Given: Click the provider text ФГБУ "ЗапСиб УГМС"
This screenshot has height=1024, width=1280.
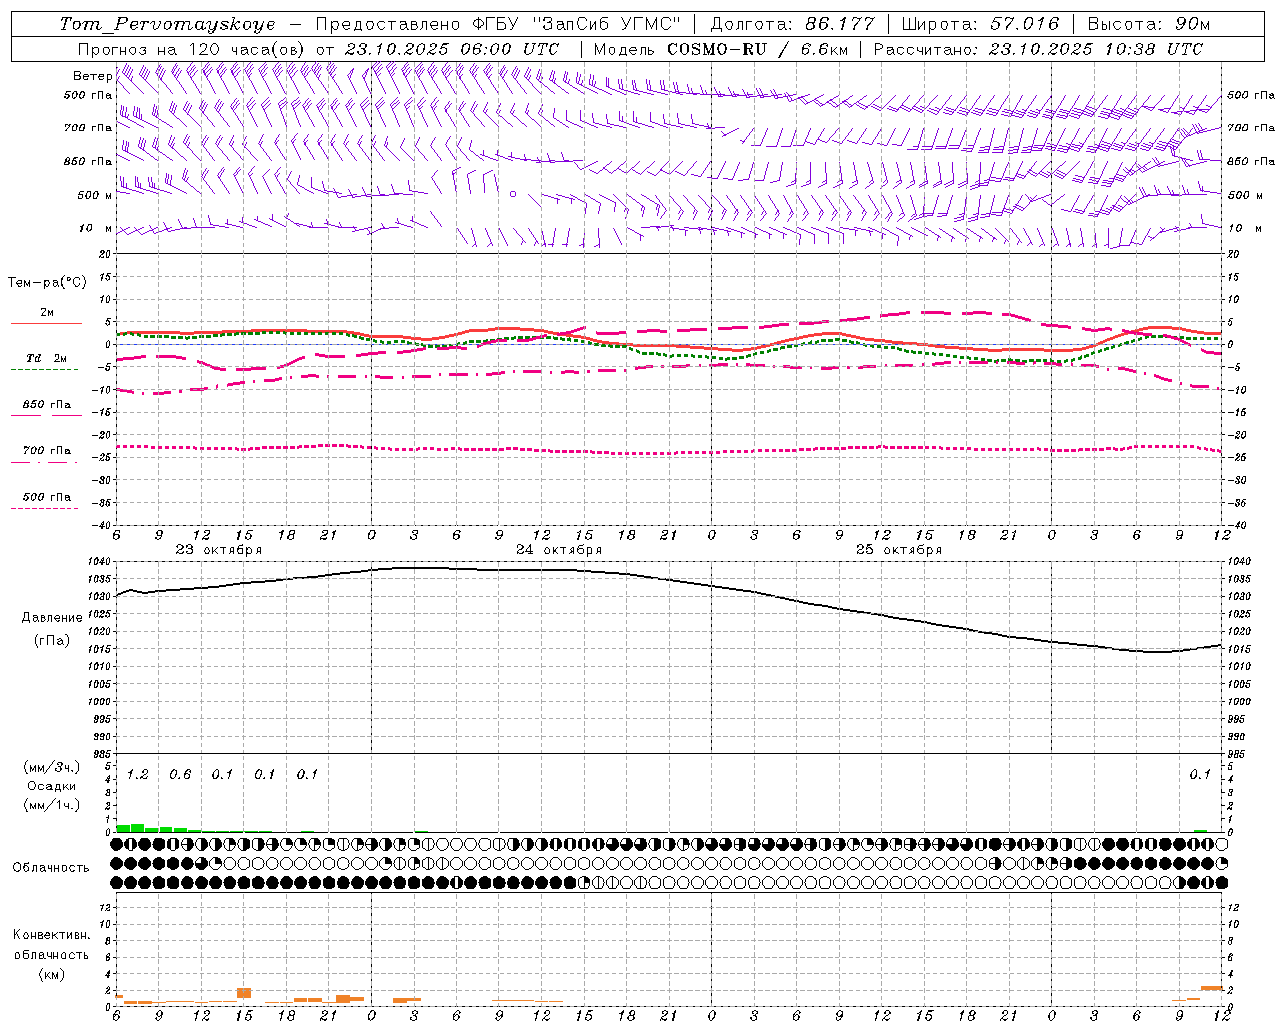Looking at the screenshot, I should [576, 24].
